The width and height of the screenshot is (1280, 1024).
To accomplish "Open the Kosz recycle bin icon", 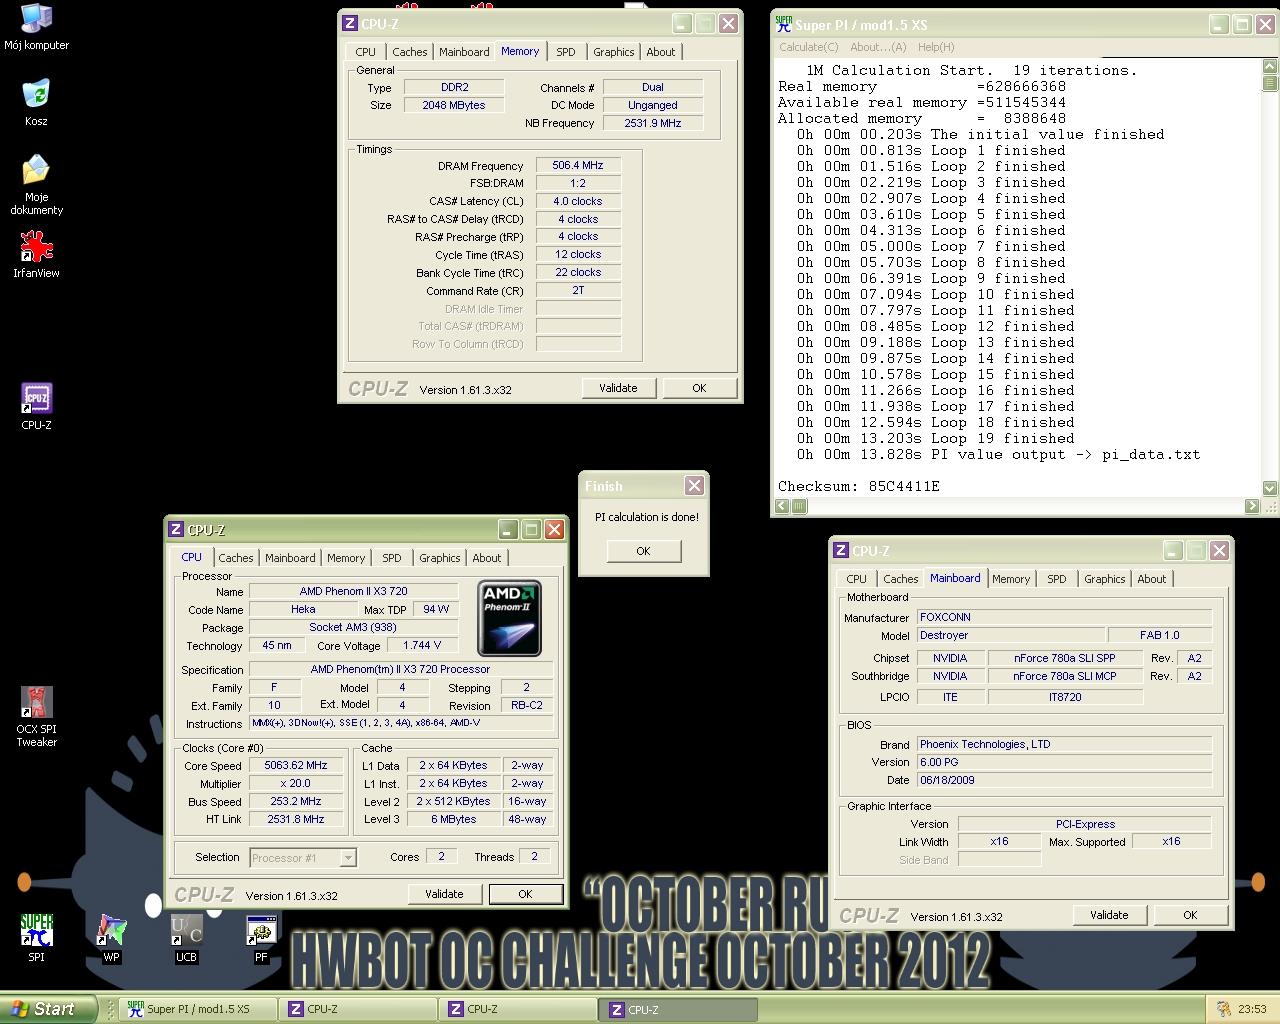I will (x=36, y=103).
